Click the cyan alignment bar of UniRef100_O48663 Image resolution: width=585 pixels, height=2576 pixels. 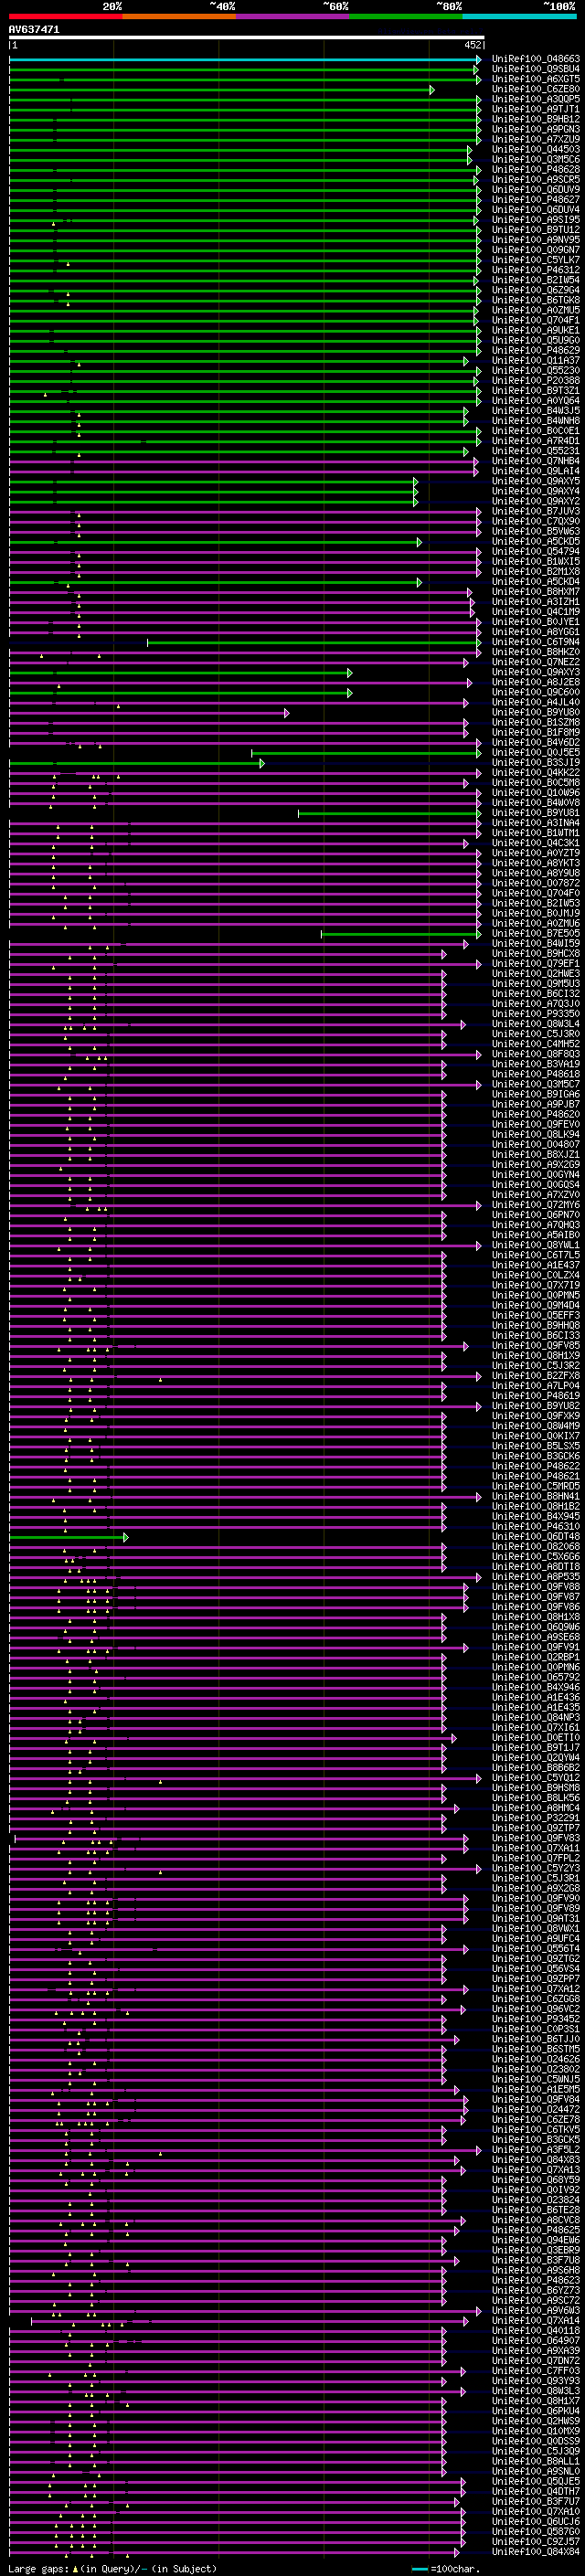point(245,59)
